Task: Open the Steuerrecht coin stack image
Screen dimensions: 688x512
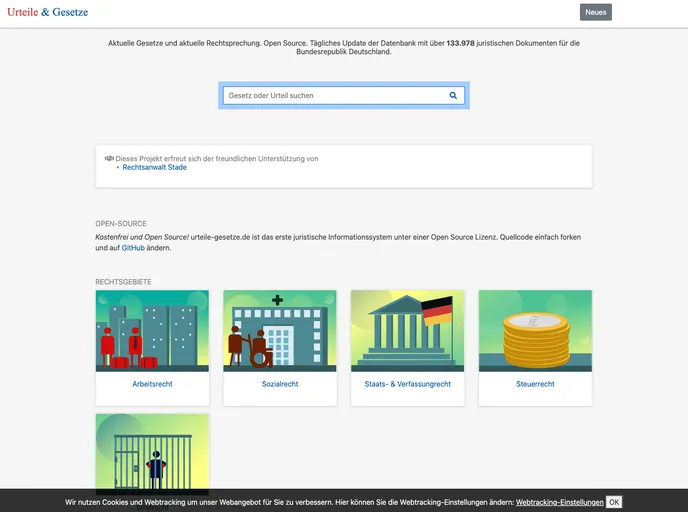Action: click(535, 331)
